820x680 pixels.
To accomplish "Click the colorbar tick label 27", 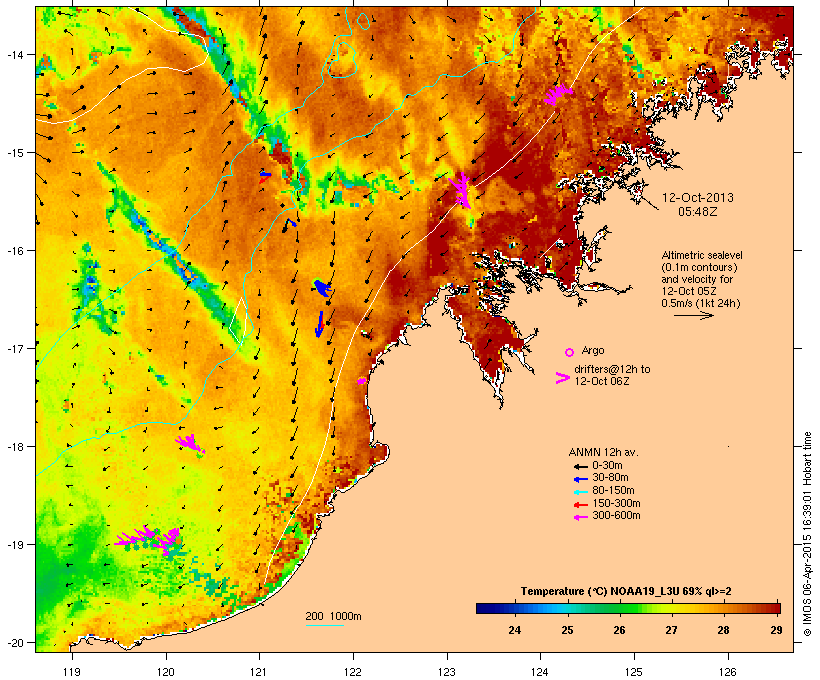I will coord(671,630).
